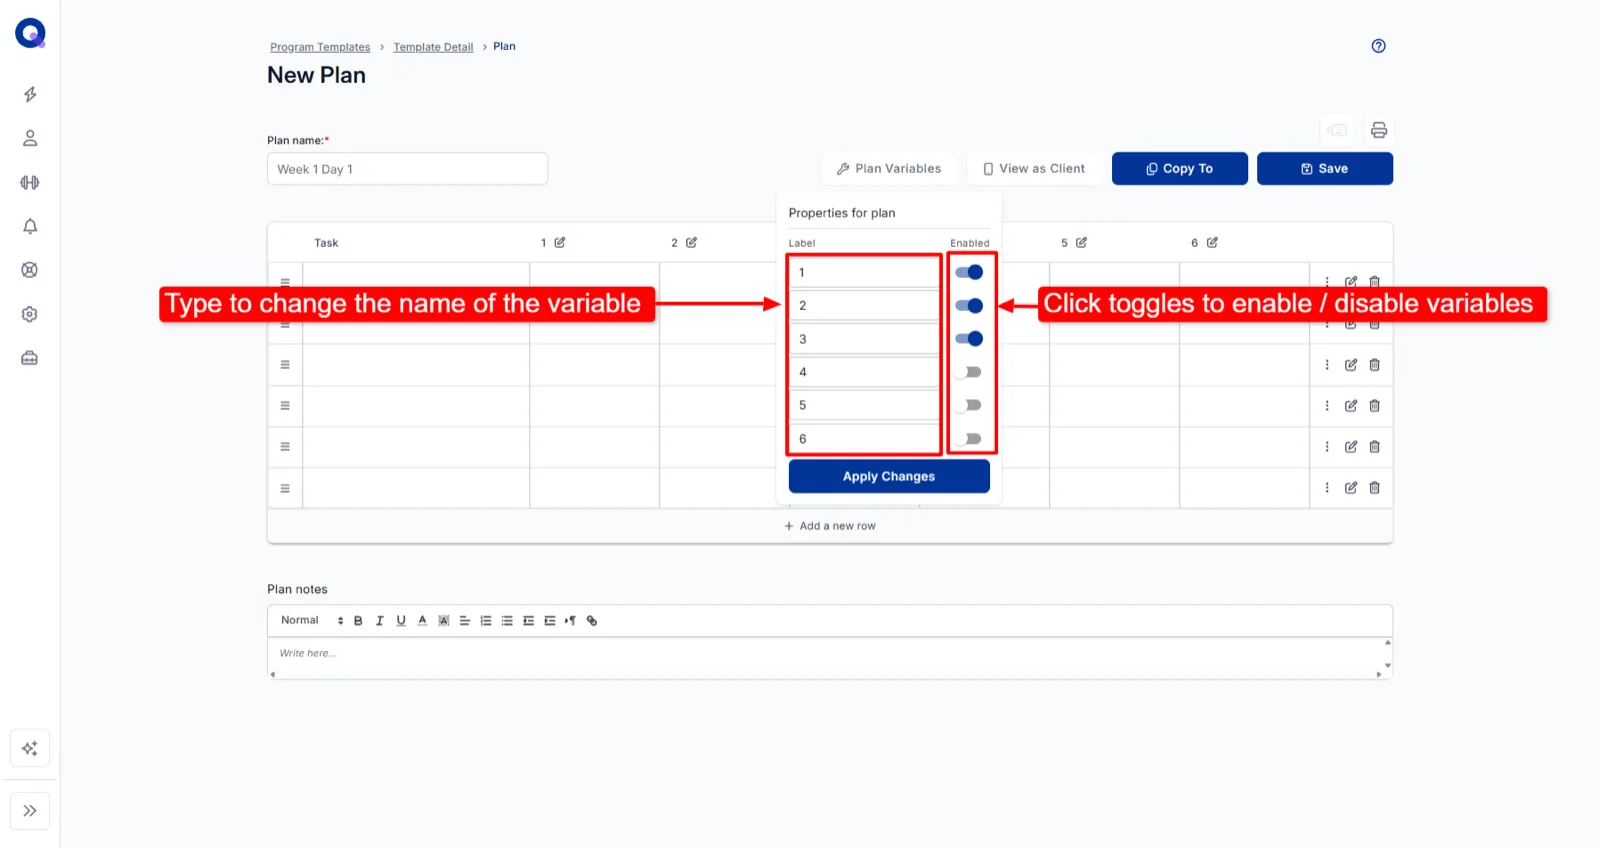Save the plan with Save button

1325,169
